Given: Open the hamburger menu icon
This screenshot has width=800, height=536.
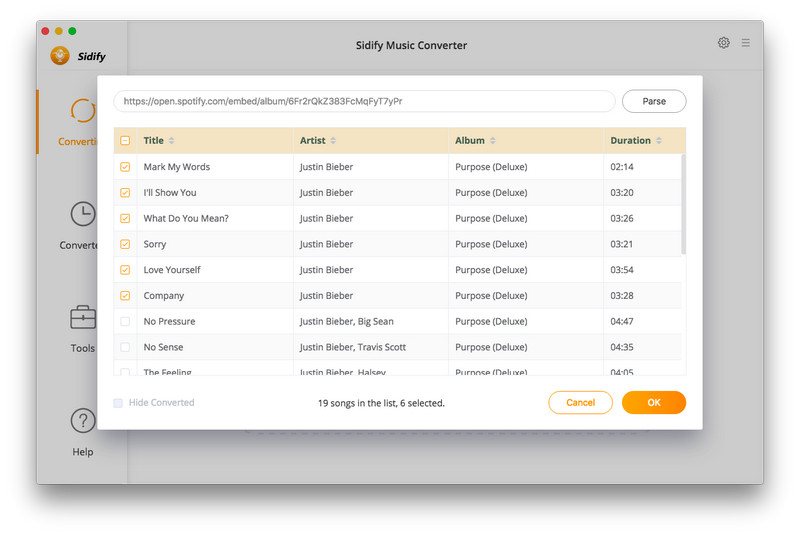Looking at the screenshot, I should 745,43.
